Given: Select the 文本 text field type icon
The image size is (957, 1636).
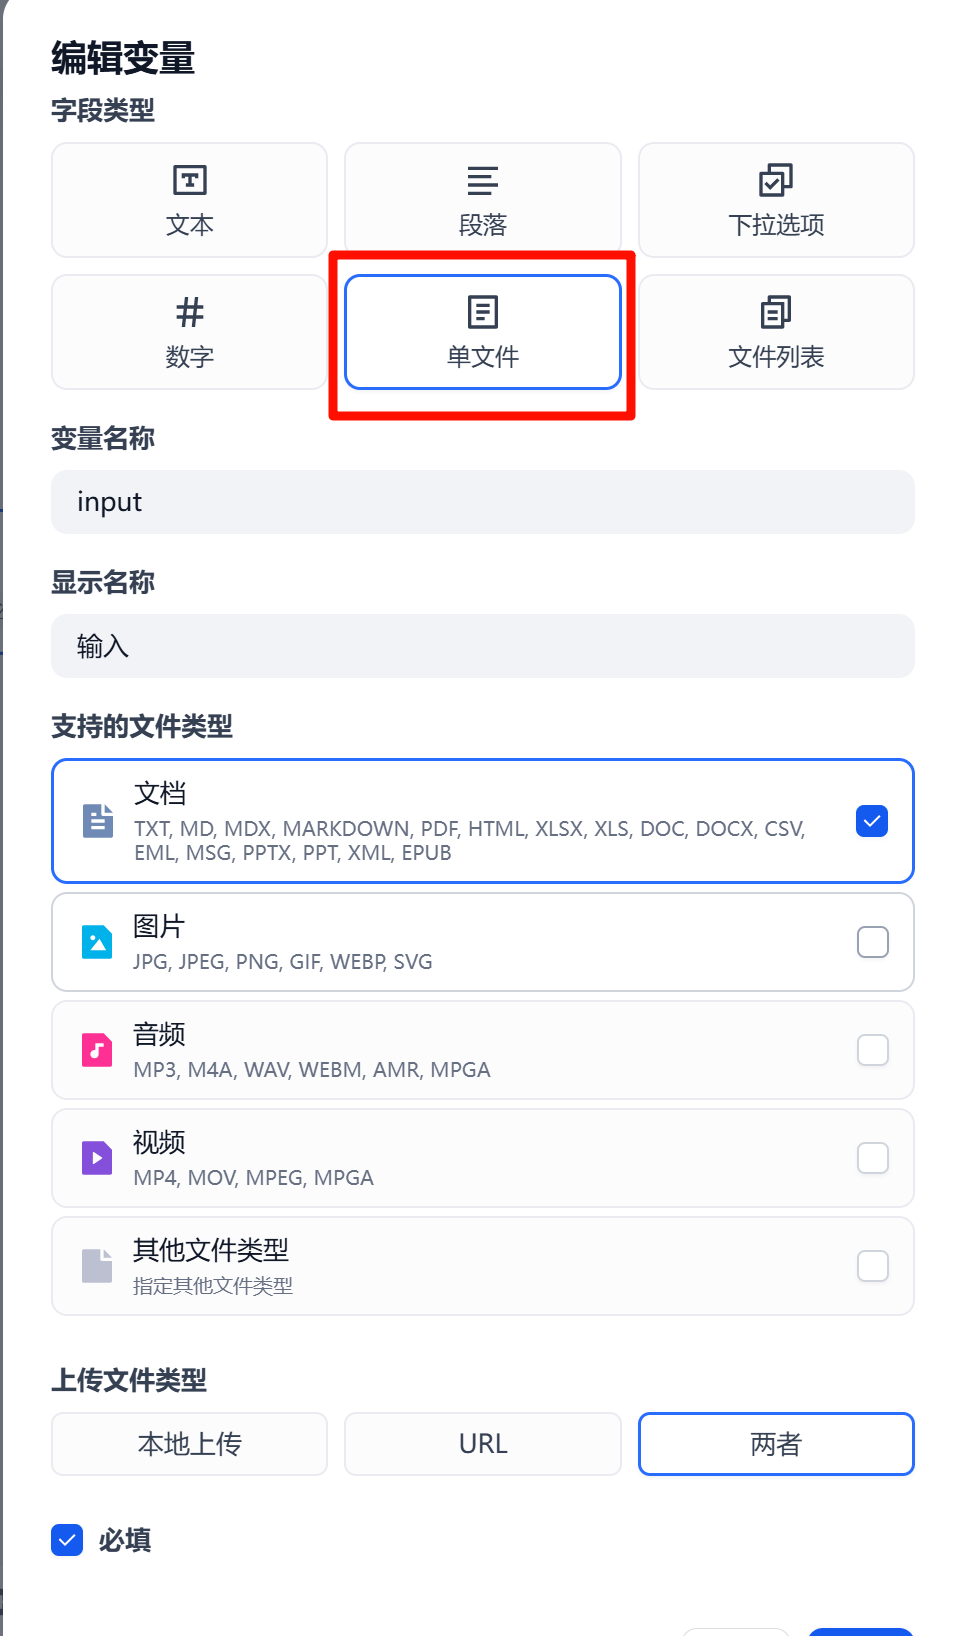Looking at the screenshot, I should [x=189, y=181].
